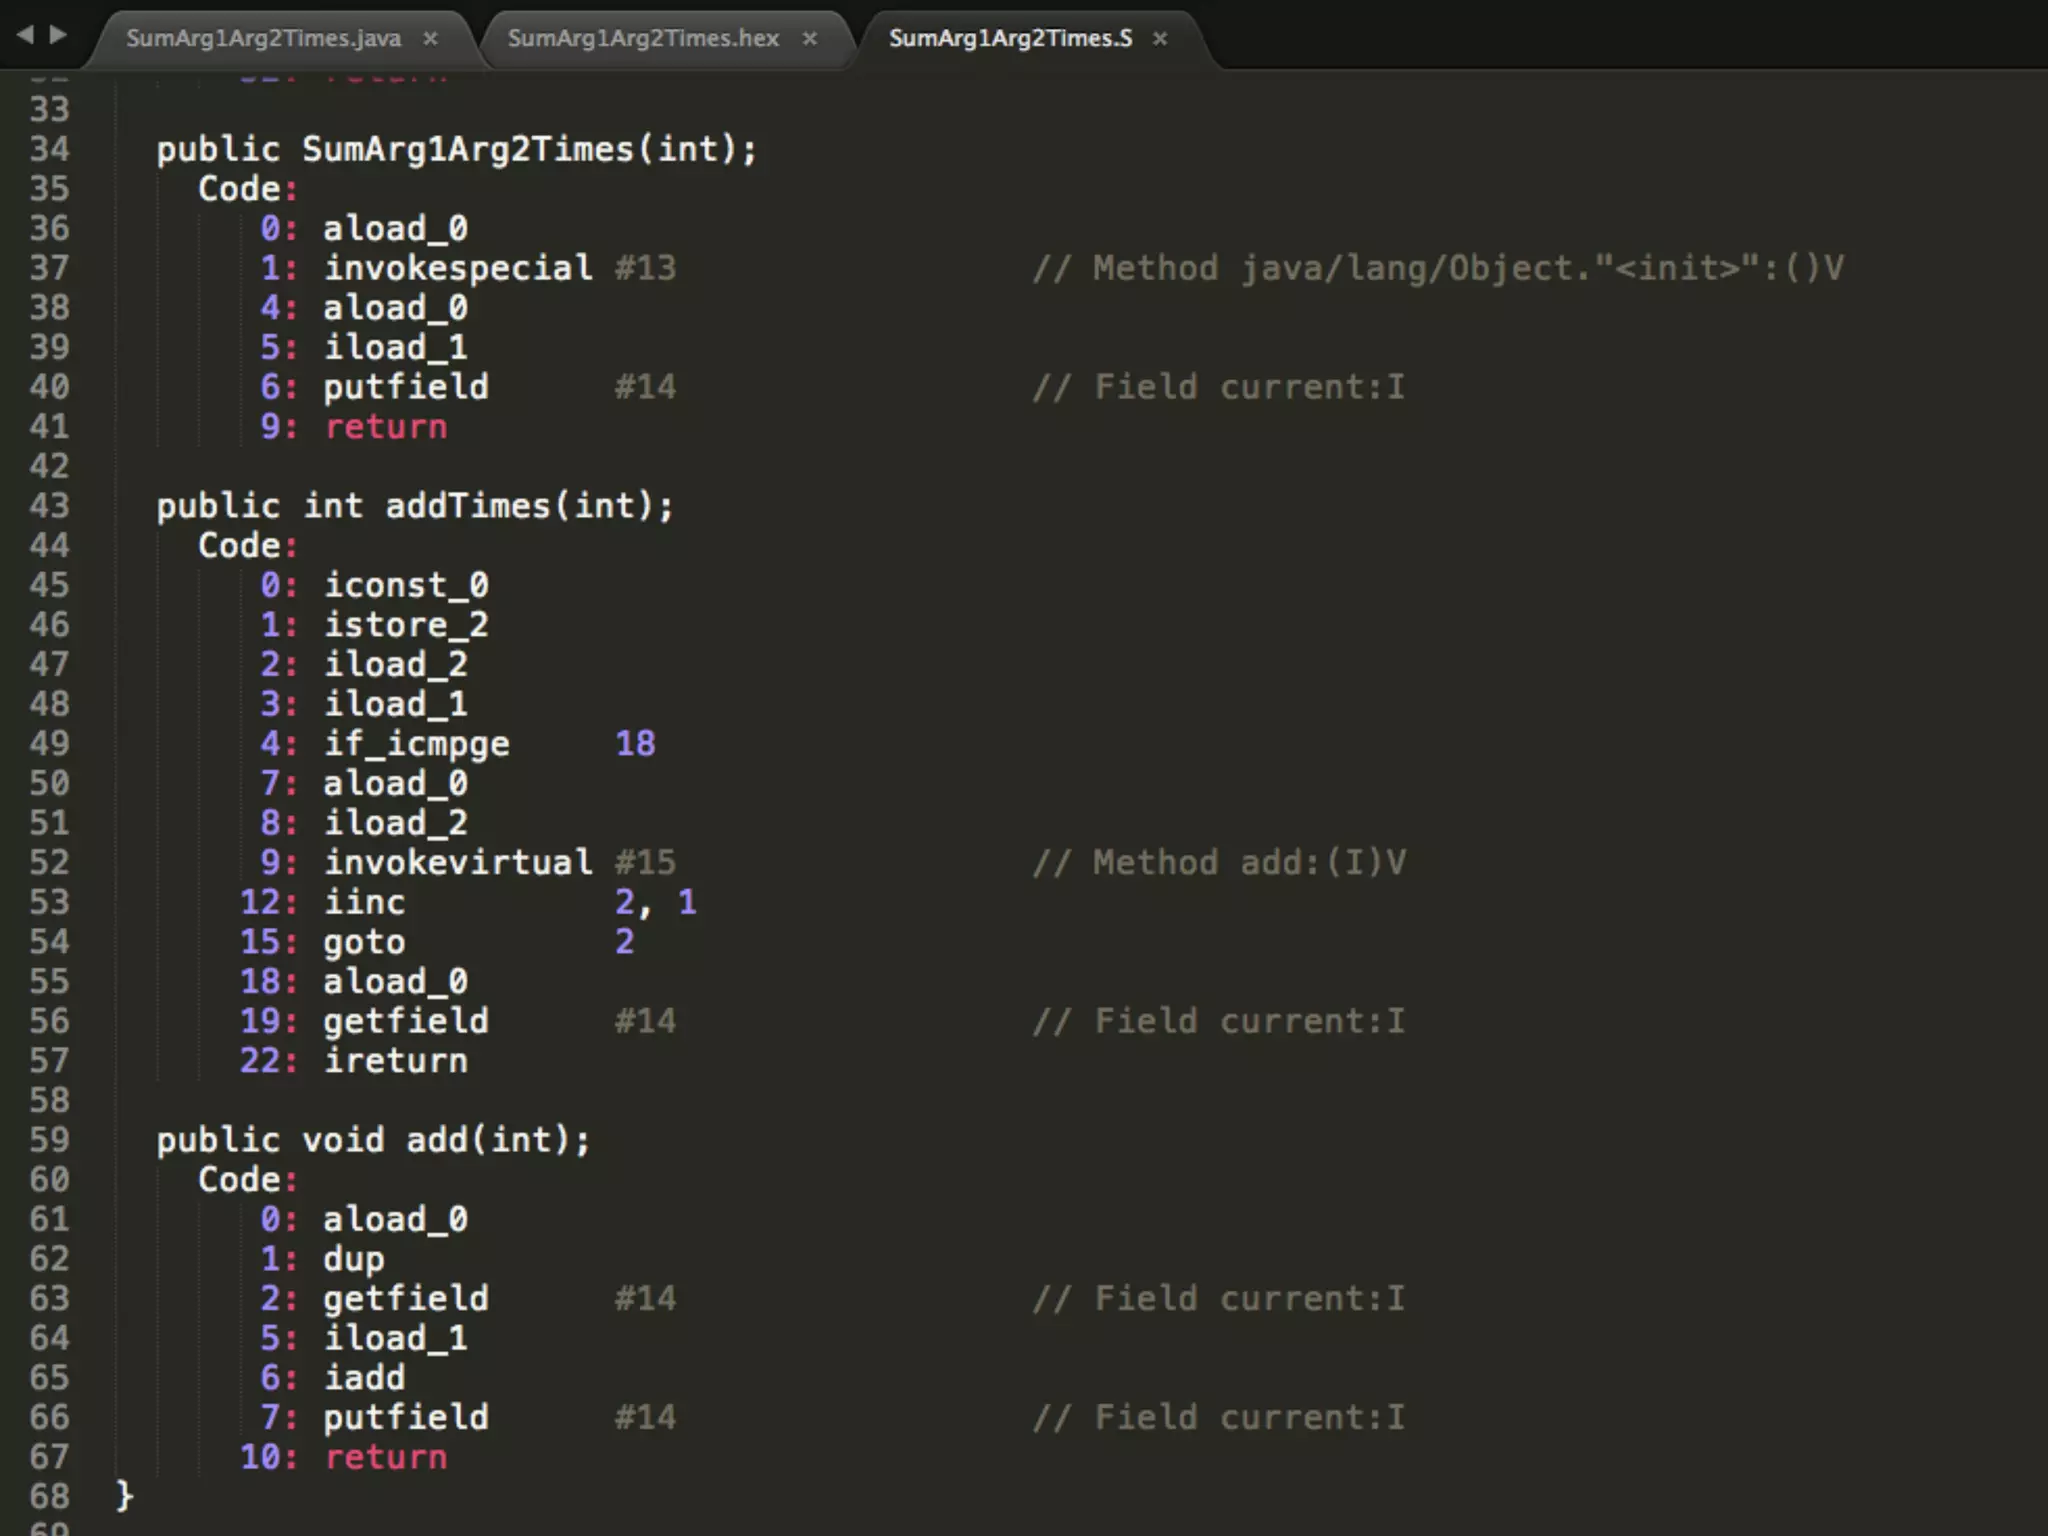Click the previous tab arrow icon
2048x1536 pixels.
(x=25, y=35)
